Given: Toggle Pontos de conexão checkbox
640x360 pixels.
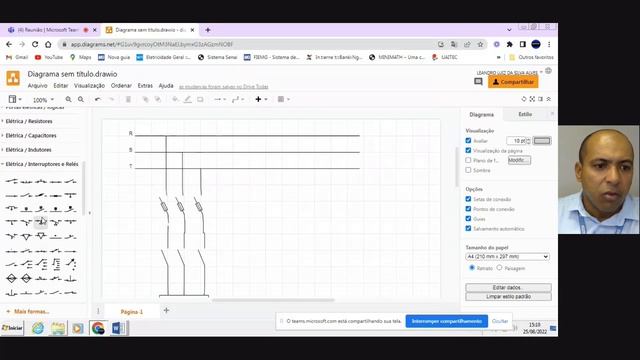Looking at the screenshot, I should pos(468,209).
